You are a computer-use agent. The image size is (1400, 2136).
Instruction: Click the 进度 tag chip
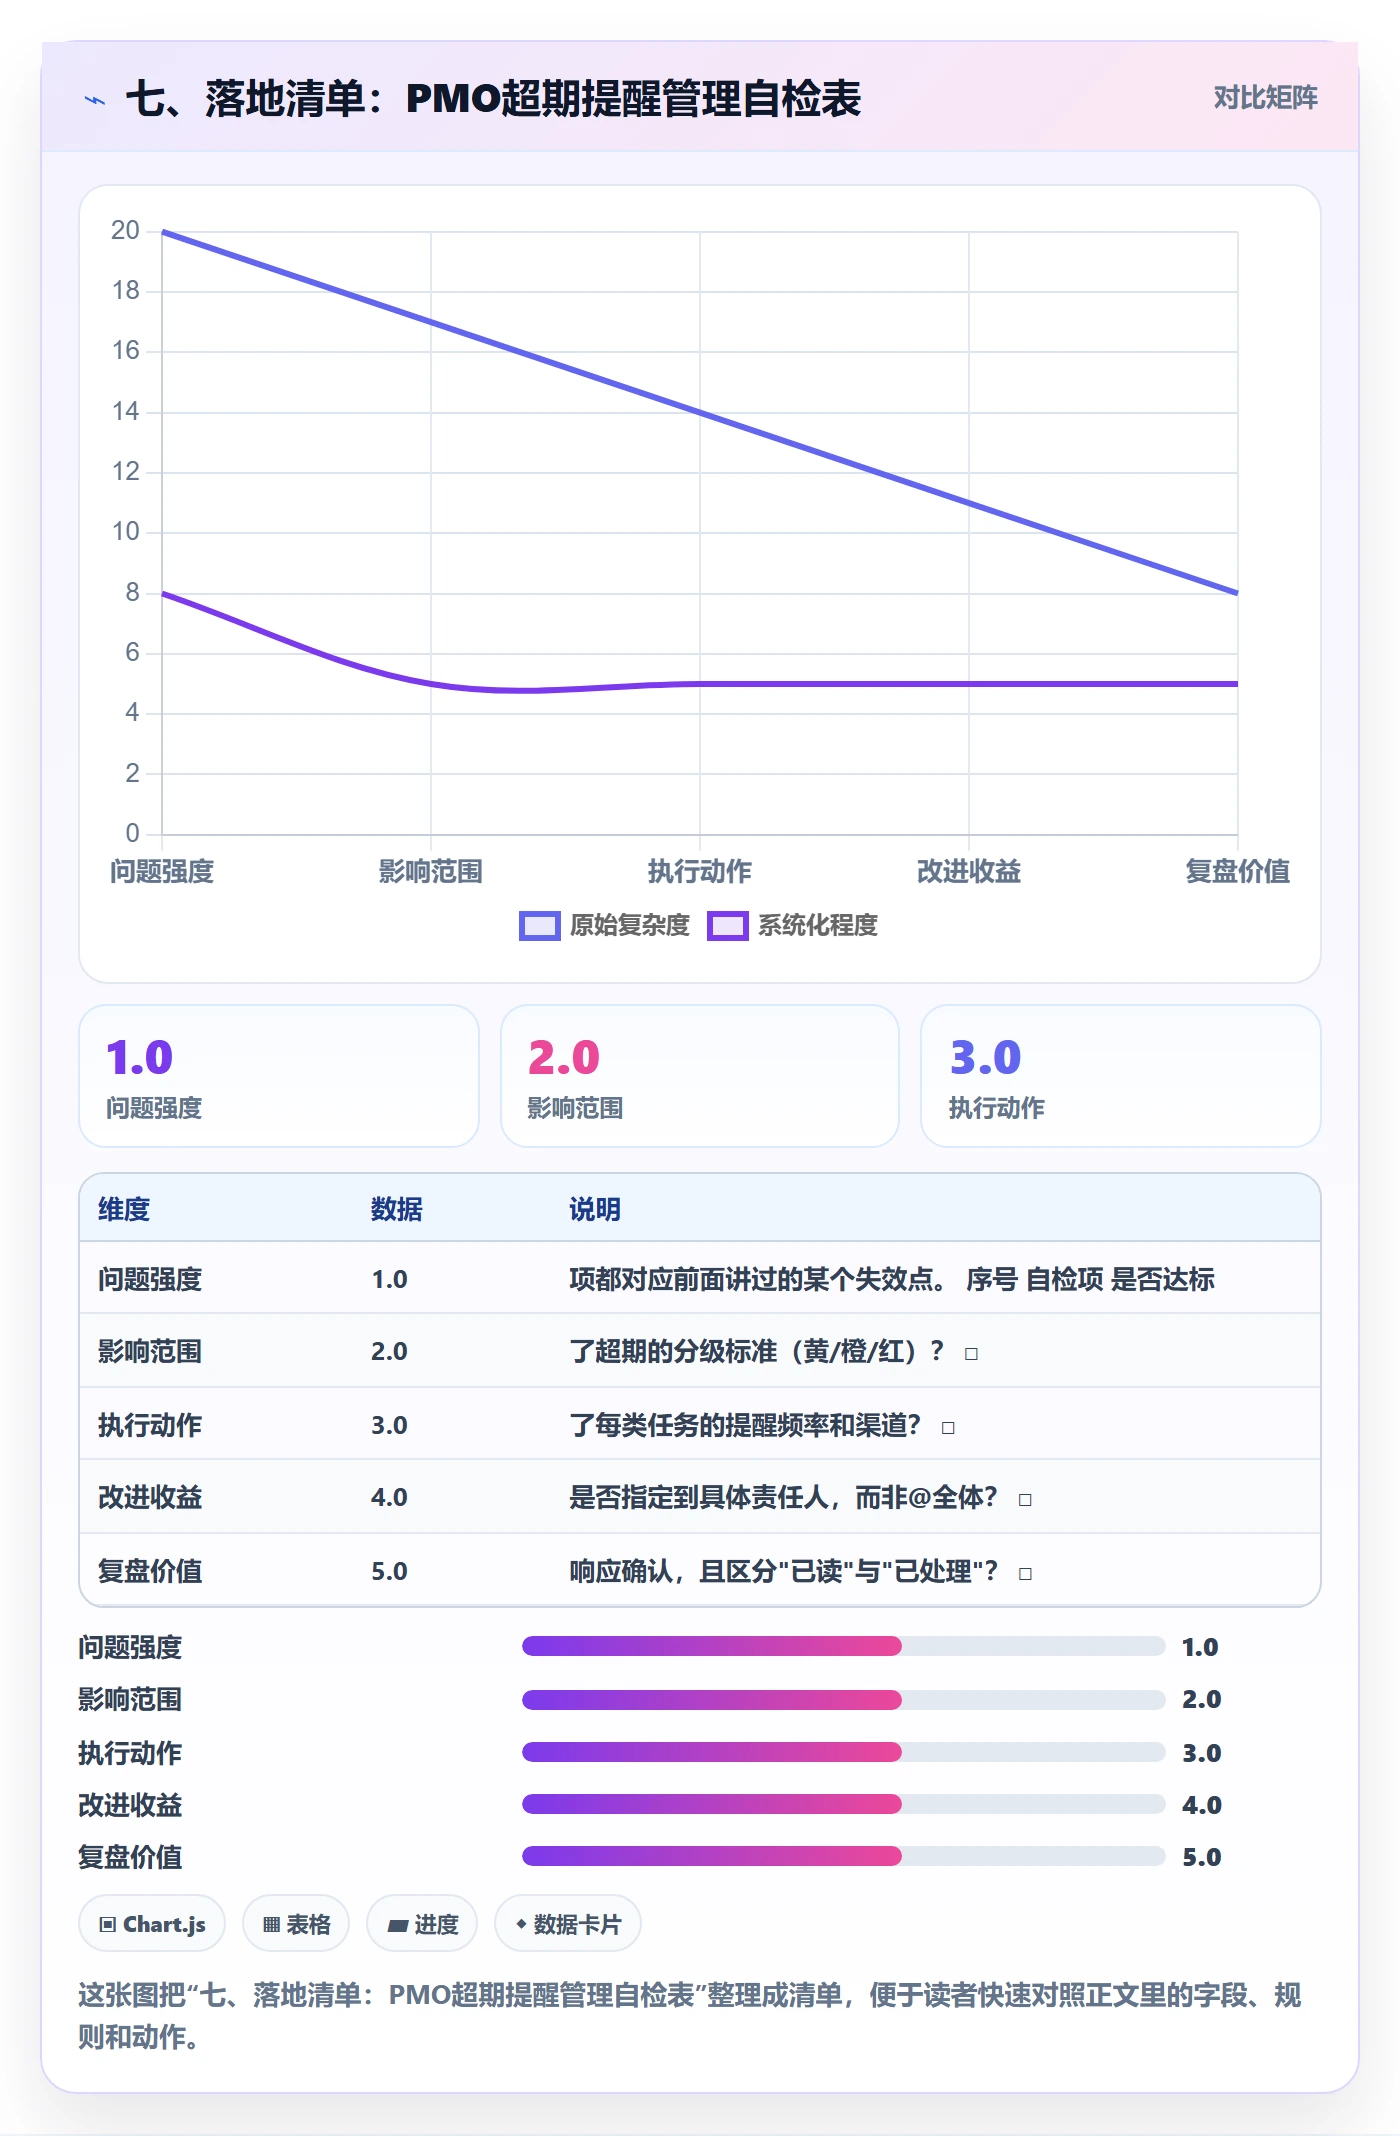[x=422, y=1924]
